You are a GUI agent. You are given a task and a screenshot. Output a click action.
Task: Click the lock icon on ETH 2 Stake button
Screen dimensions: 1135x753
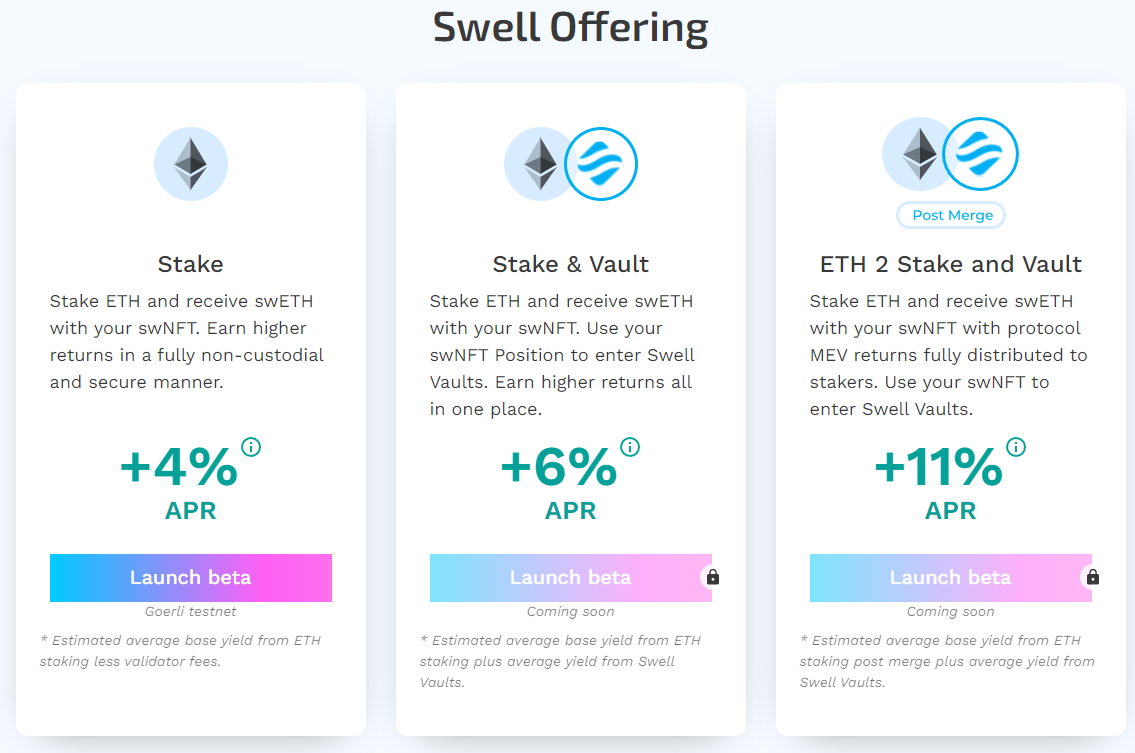pos(1093,577)
